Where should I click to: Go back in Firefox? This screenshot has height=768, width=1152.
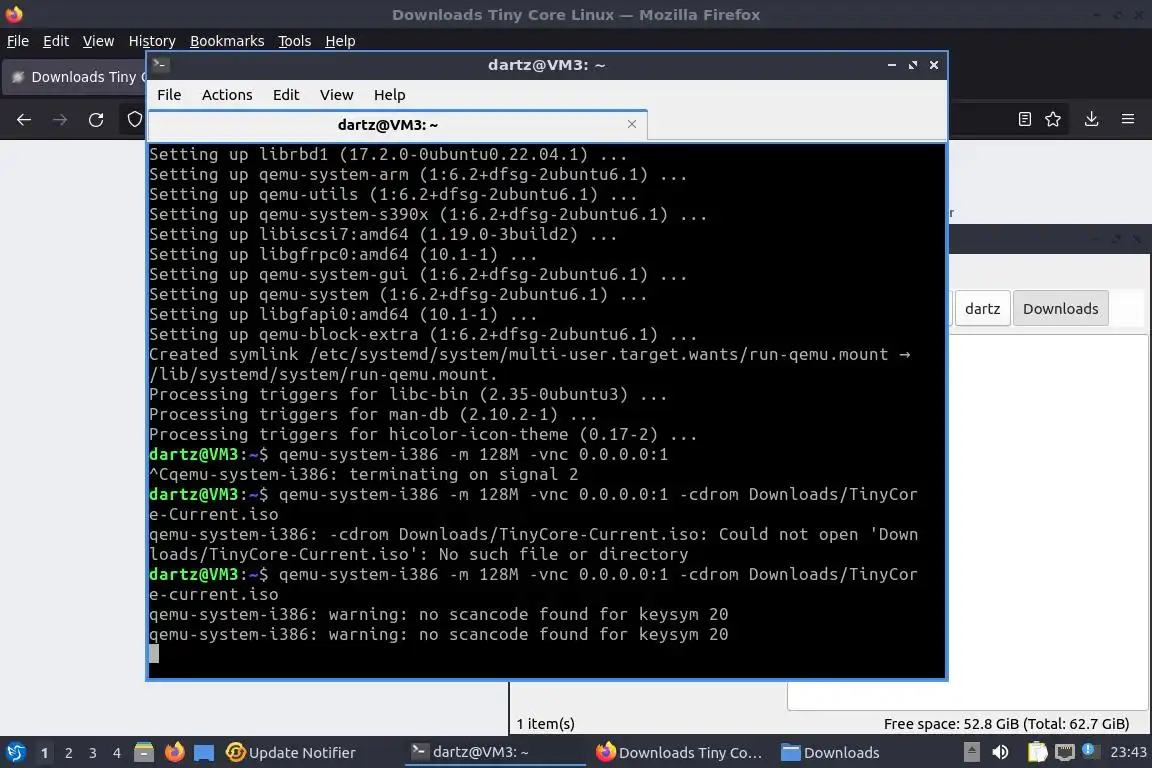click(24, 119)
